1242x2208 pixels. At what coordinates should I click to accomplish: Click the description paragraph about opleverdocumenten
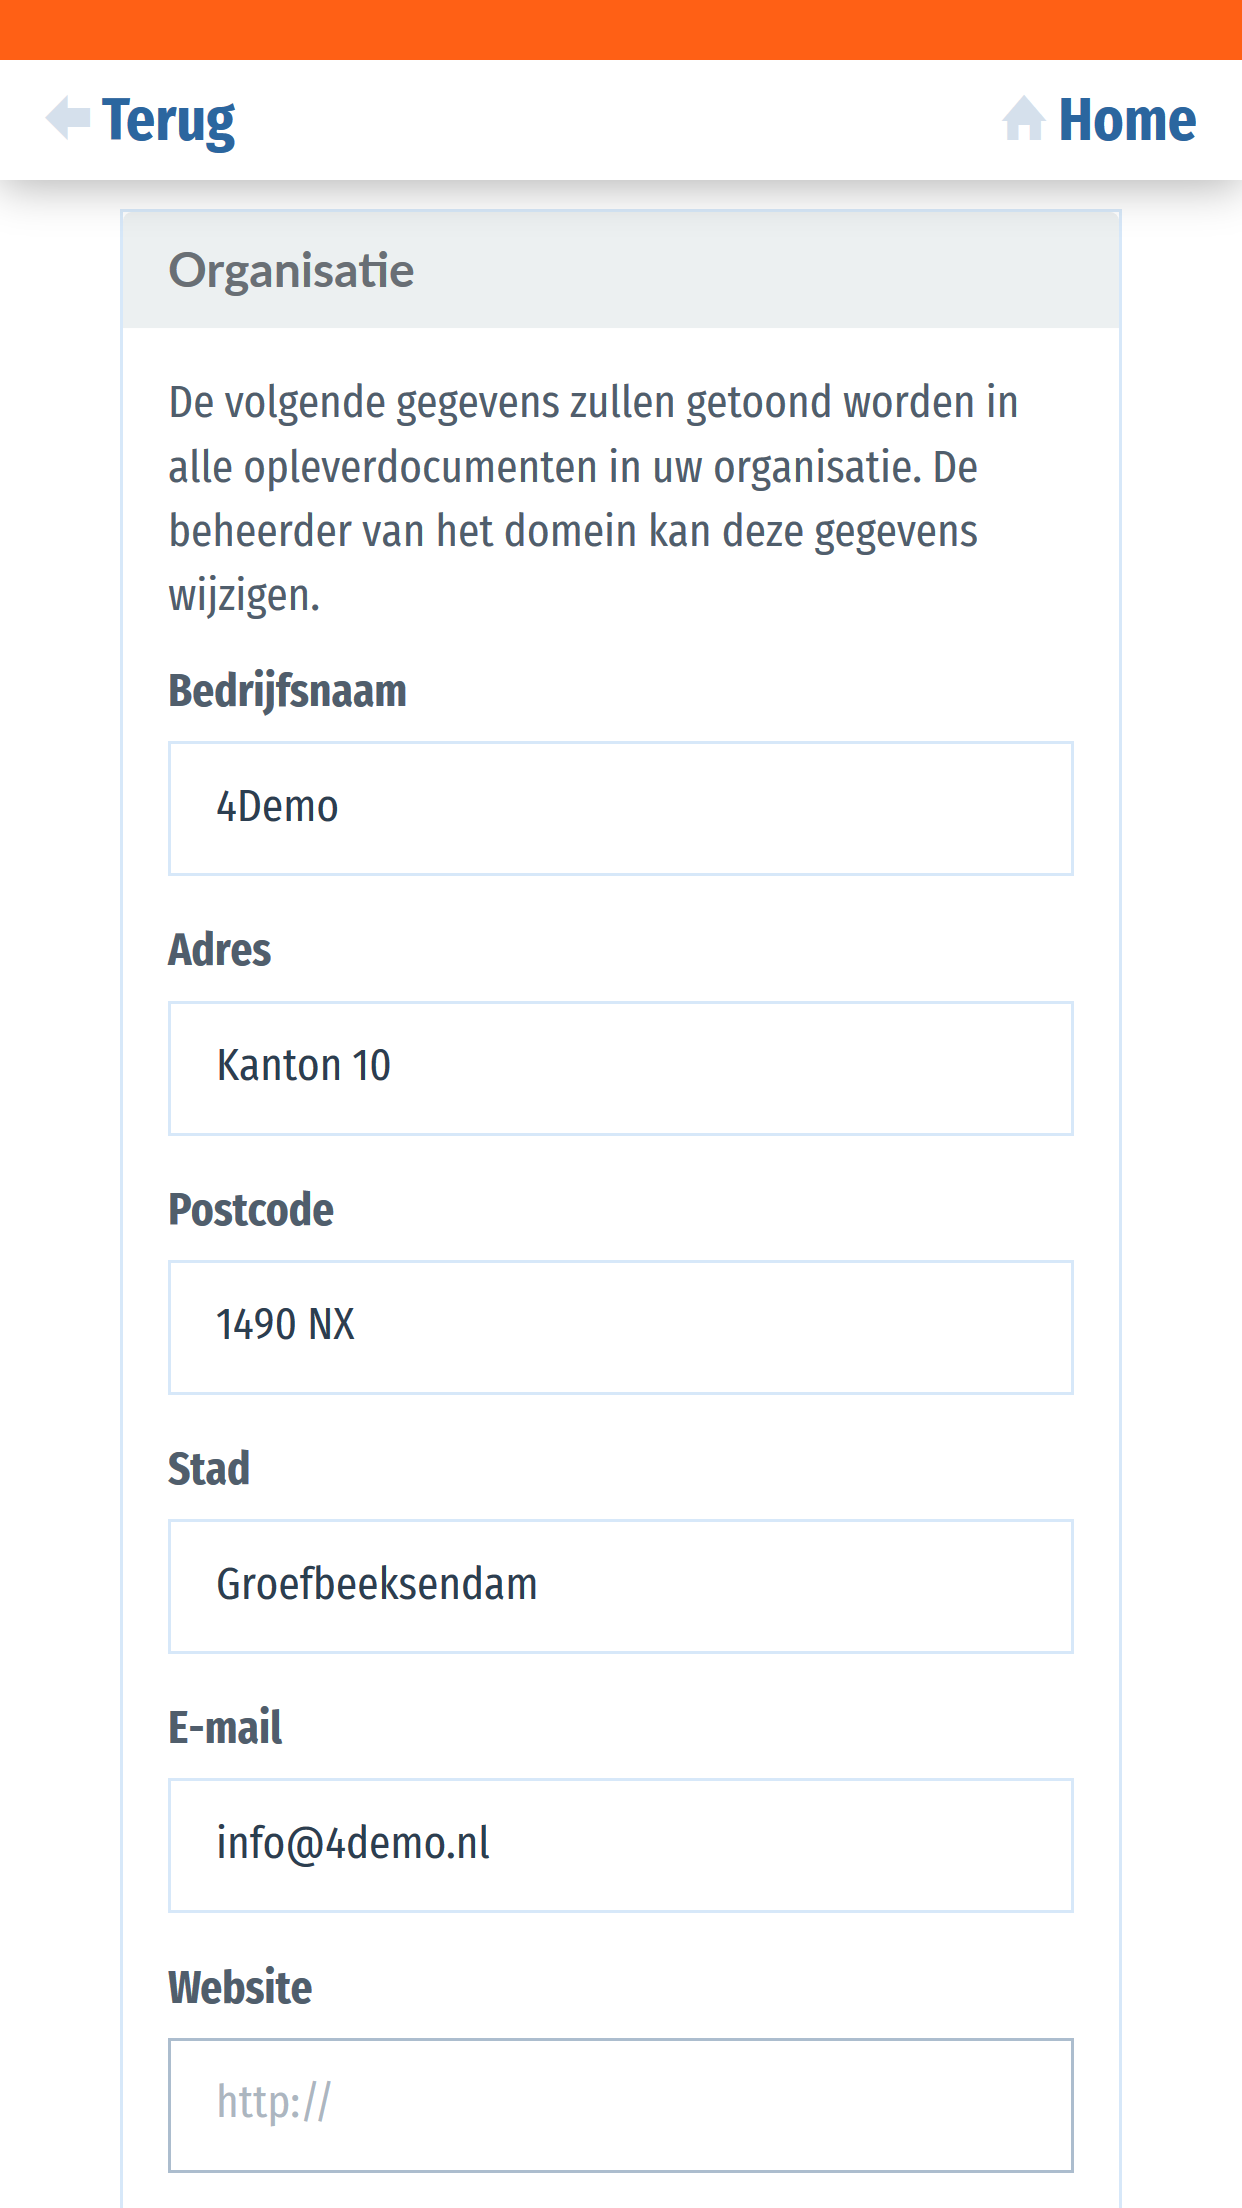coord(592,498)
